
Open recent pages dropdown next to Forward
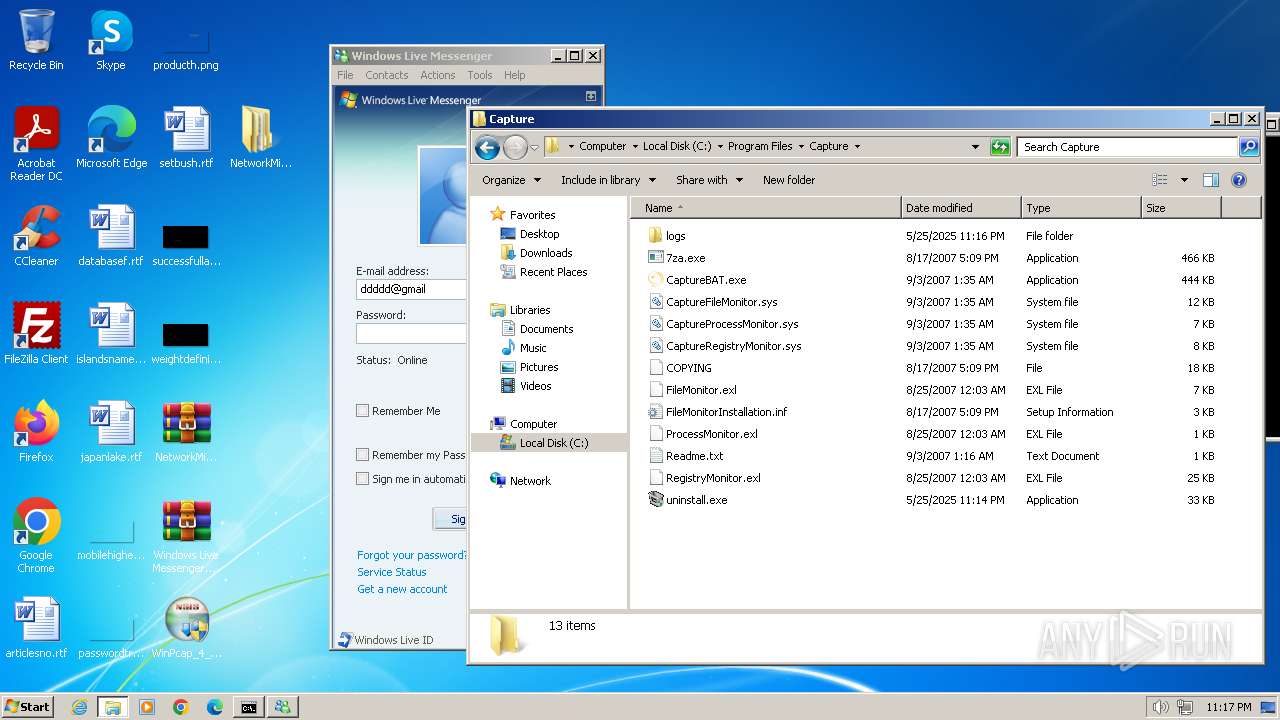point(534,148)
